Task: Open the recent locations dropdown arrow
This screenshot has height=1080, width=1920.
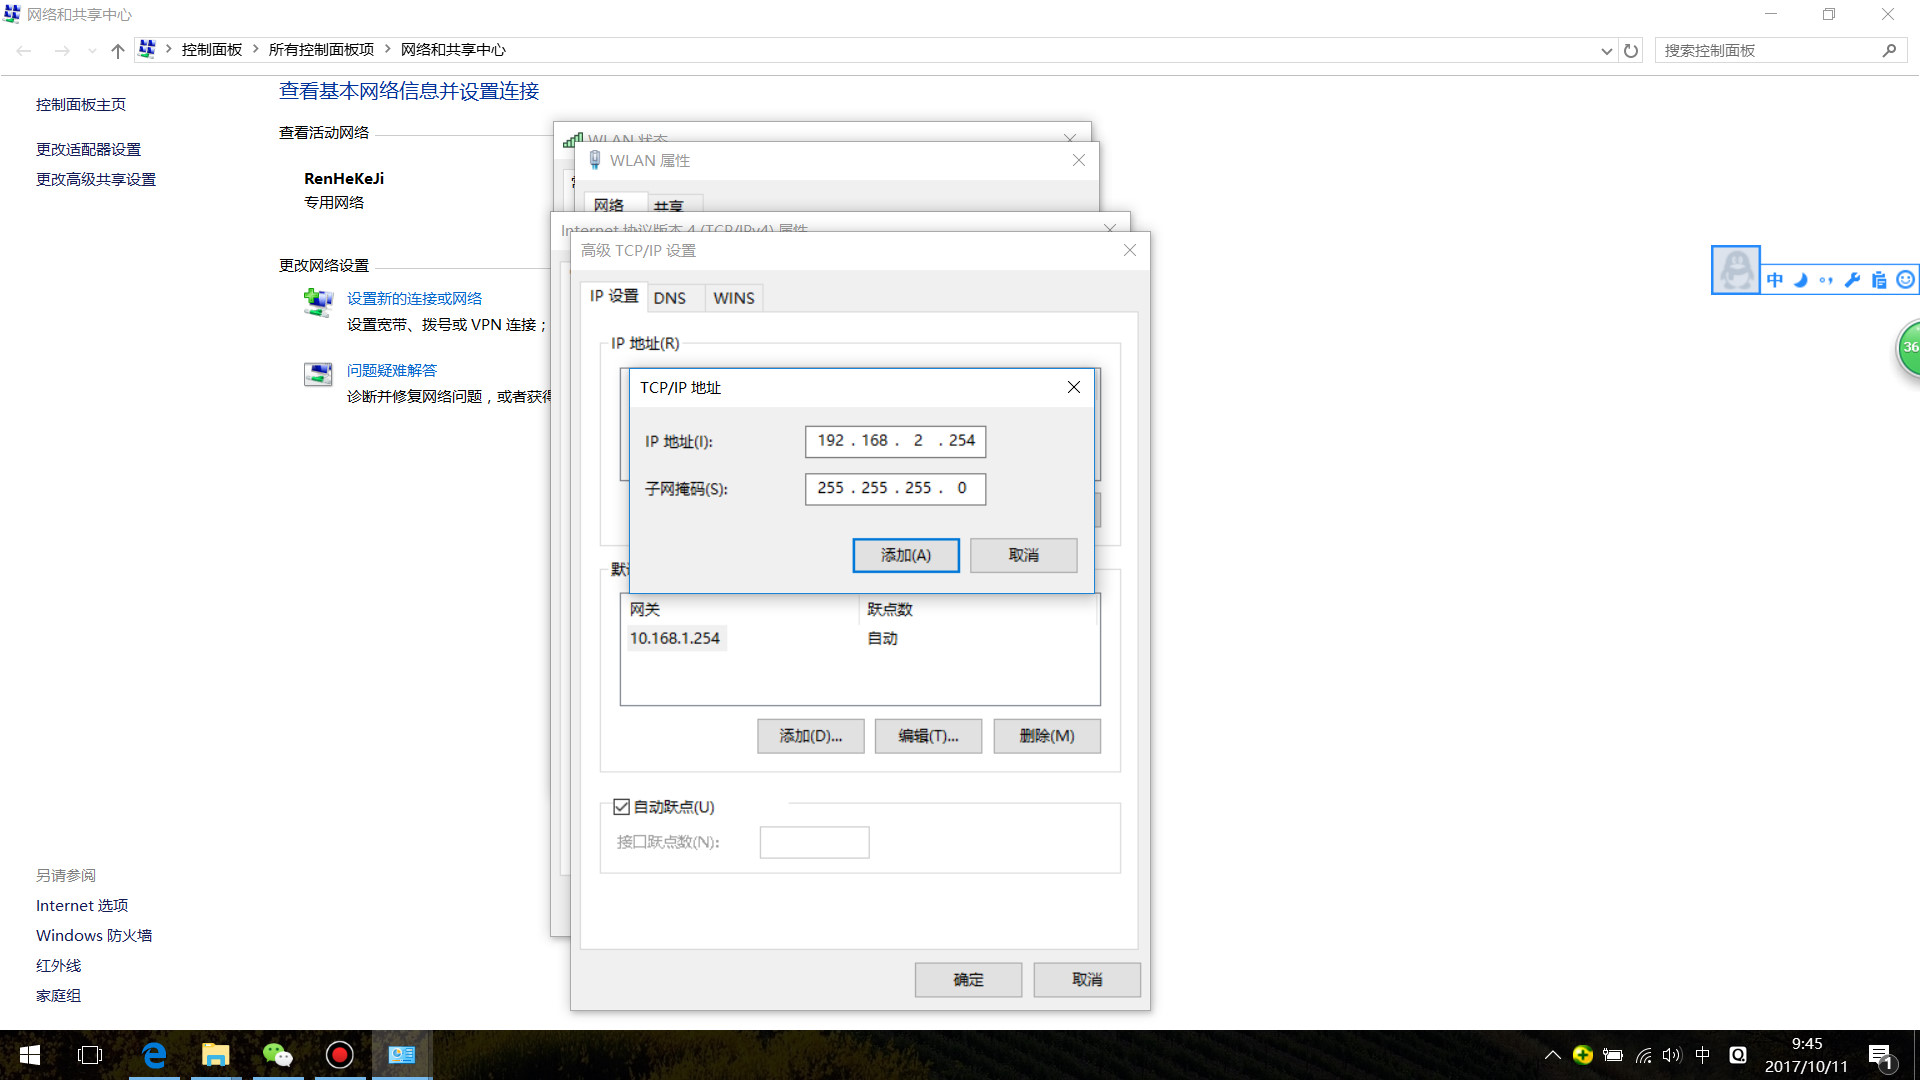Action: tap(92, 50)
